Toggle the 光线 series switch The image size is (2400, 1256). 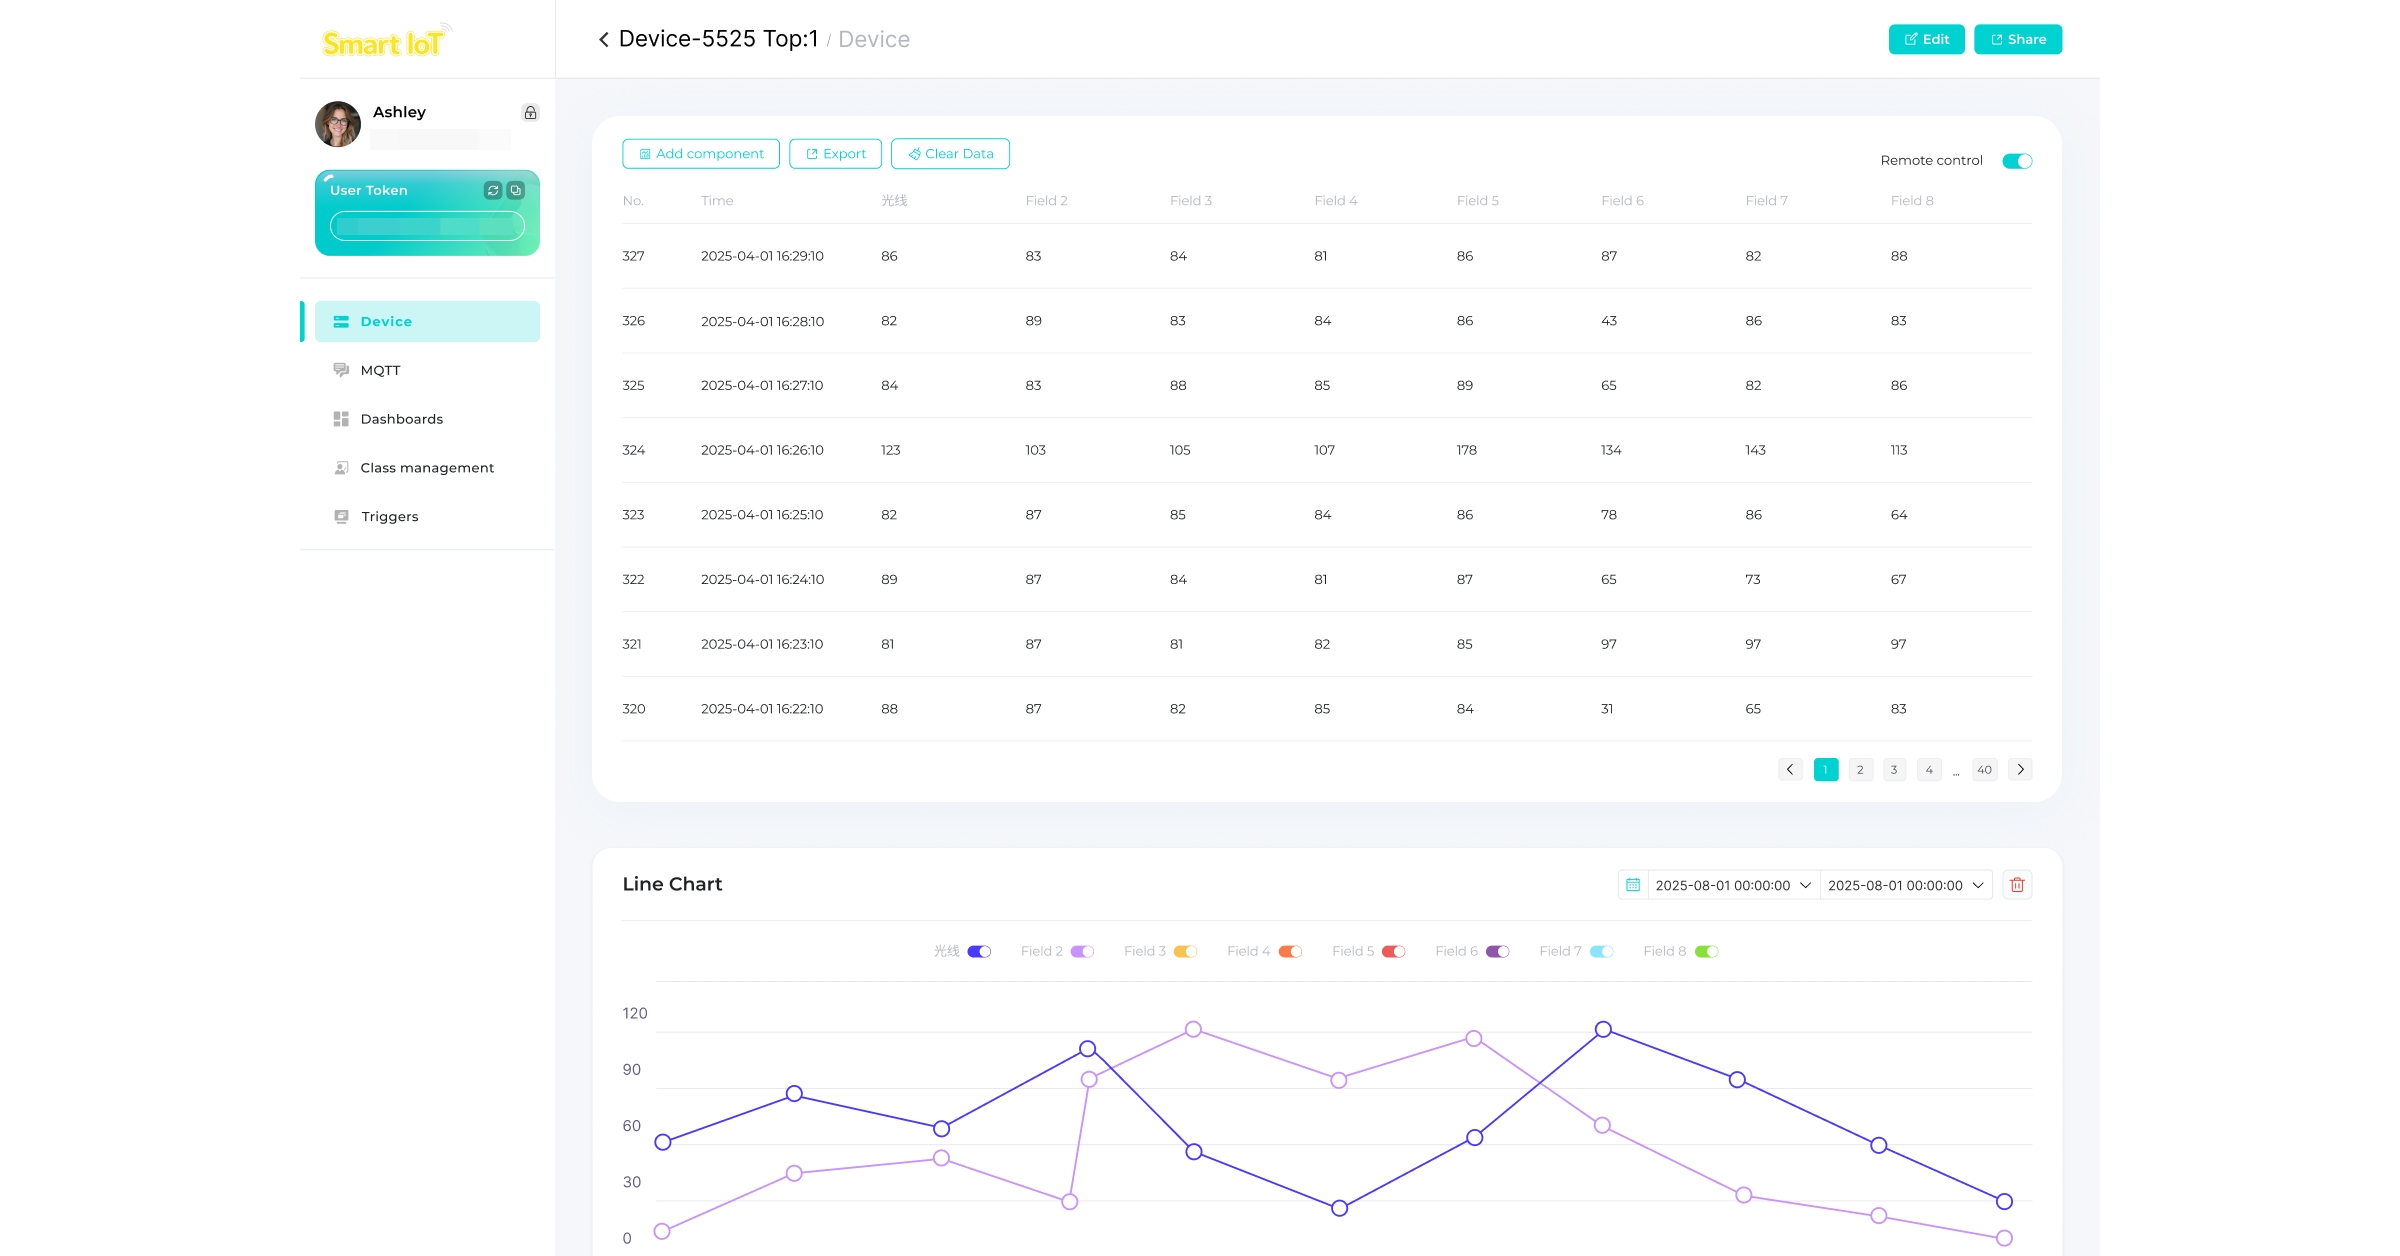tap(979, 952)
